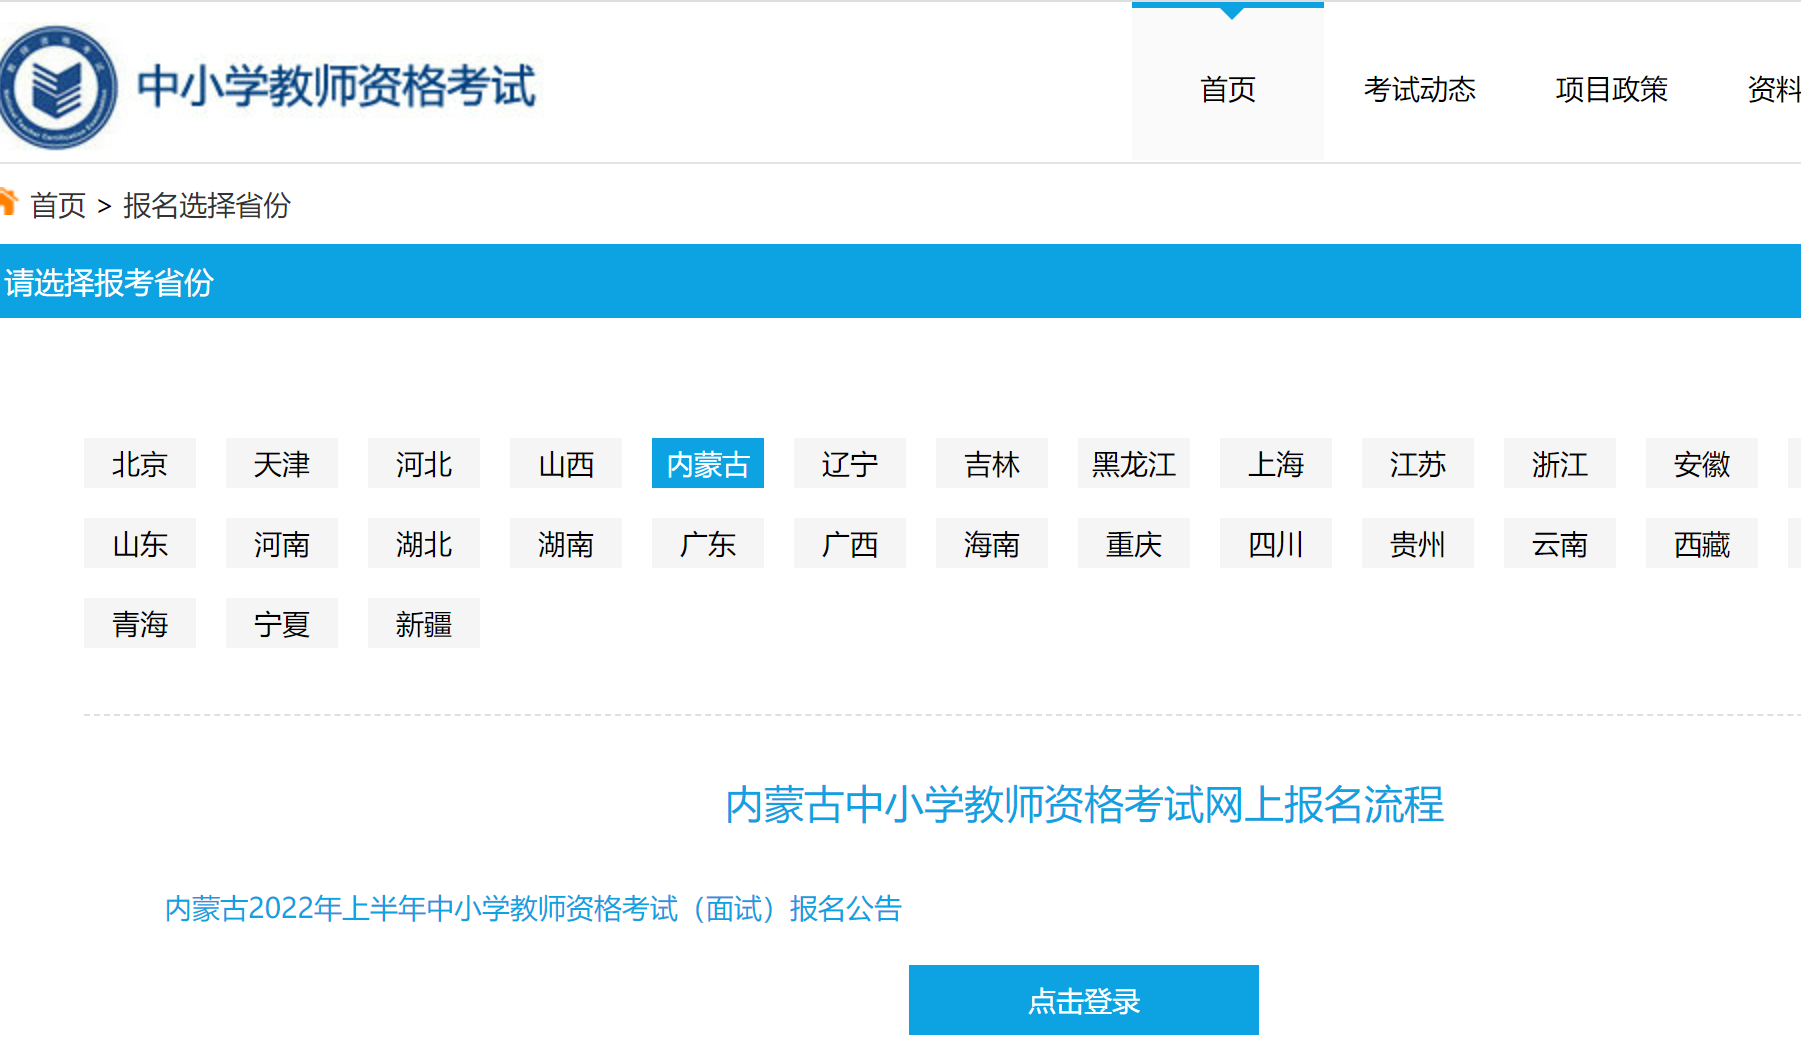Click the orange home icon in breadcrumb
The height and width of the screenshot is (1061, 1801).
pos(8,202)
